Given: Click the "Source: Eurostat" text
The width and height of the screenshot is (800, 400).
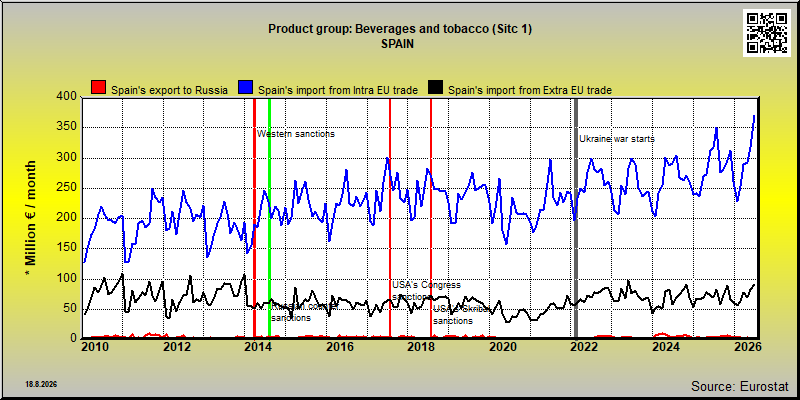Looking at the screenshot, I should tap(740, 386).
